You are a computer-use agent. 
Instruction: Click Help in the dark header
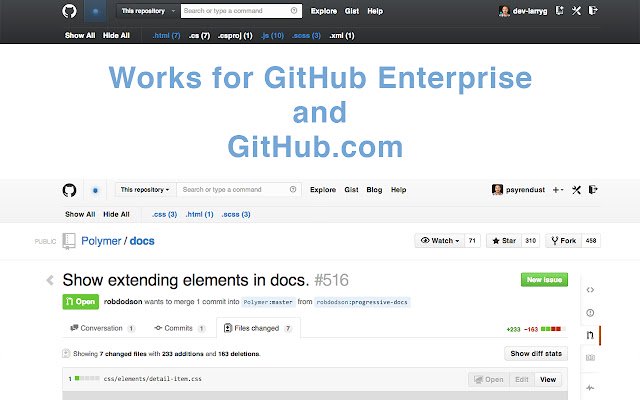(x=375, y=11)
